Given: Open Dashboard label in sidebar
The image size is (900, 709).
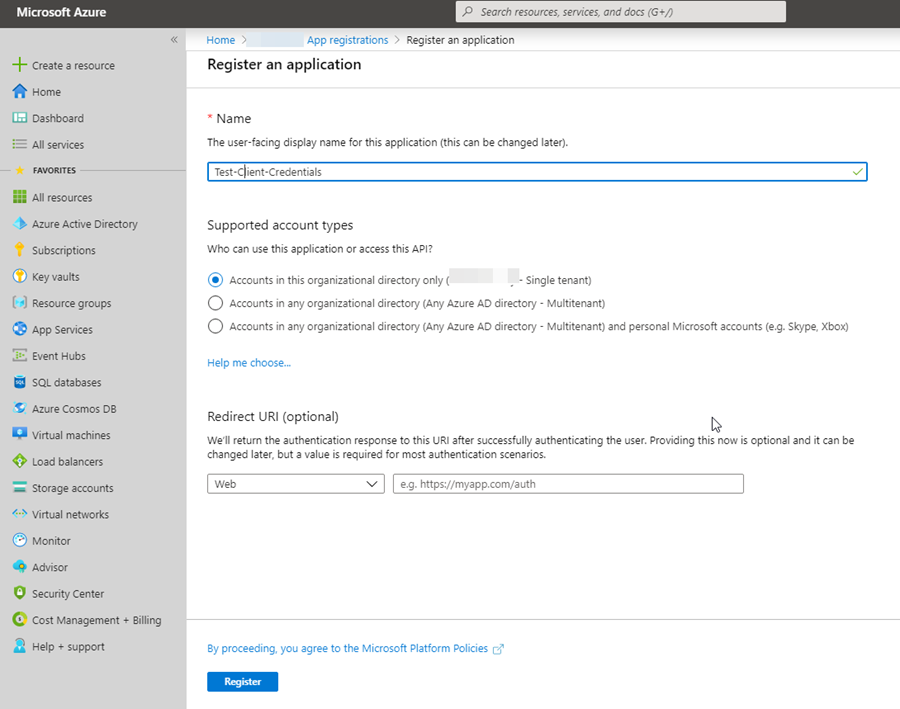Looking at the screenshot, I should (x=58, y=118).
